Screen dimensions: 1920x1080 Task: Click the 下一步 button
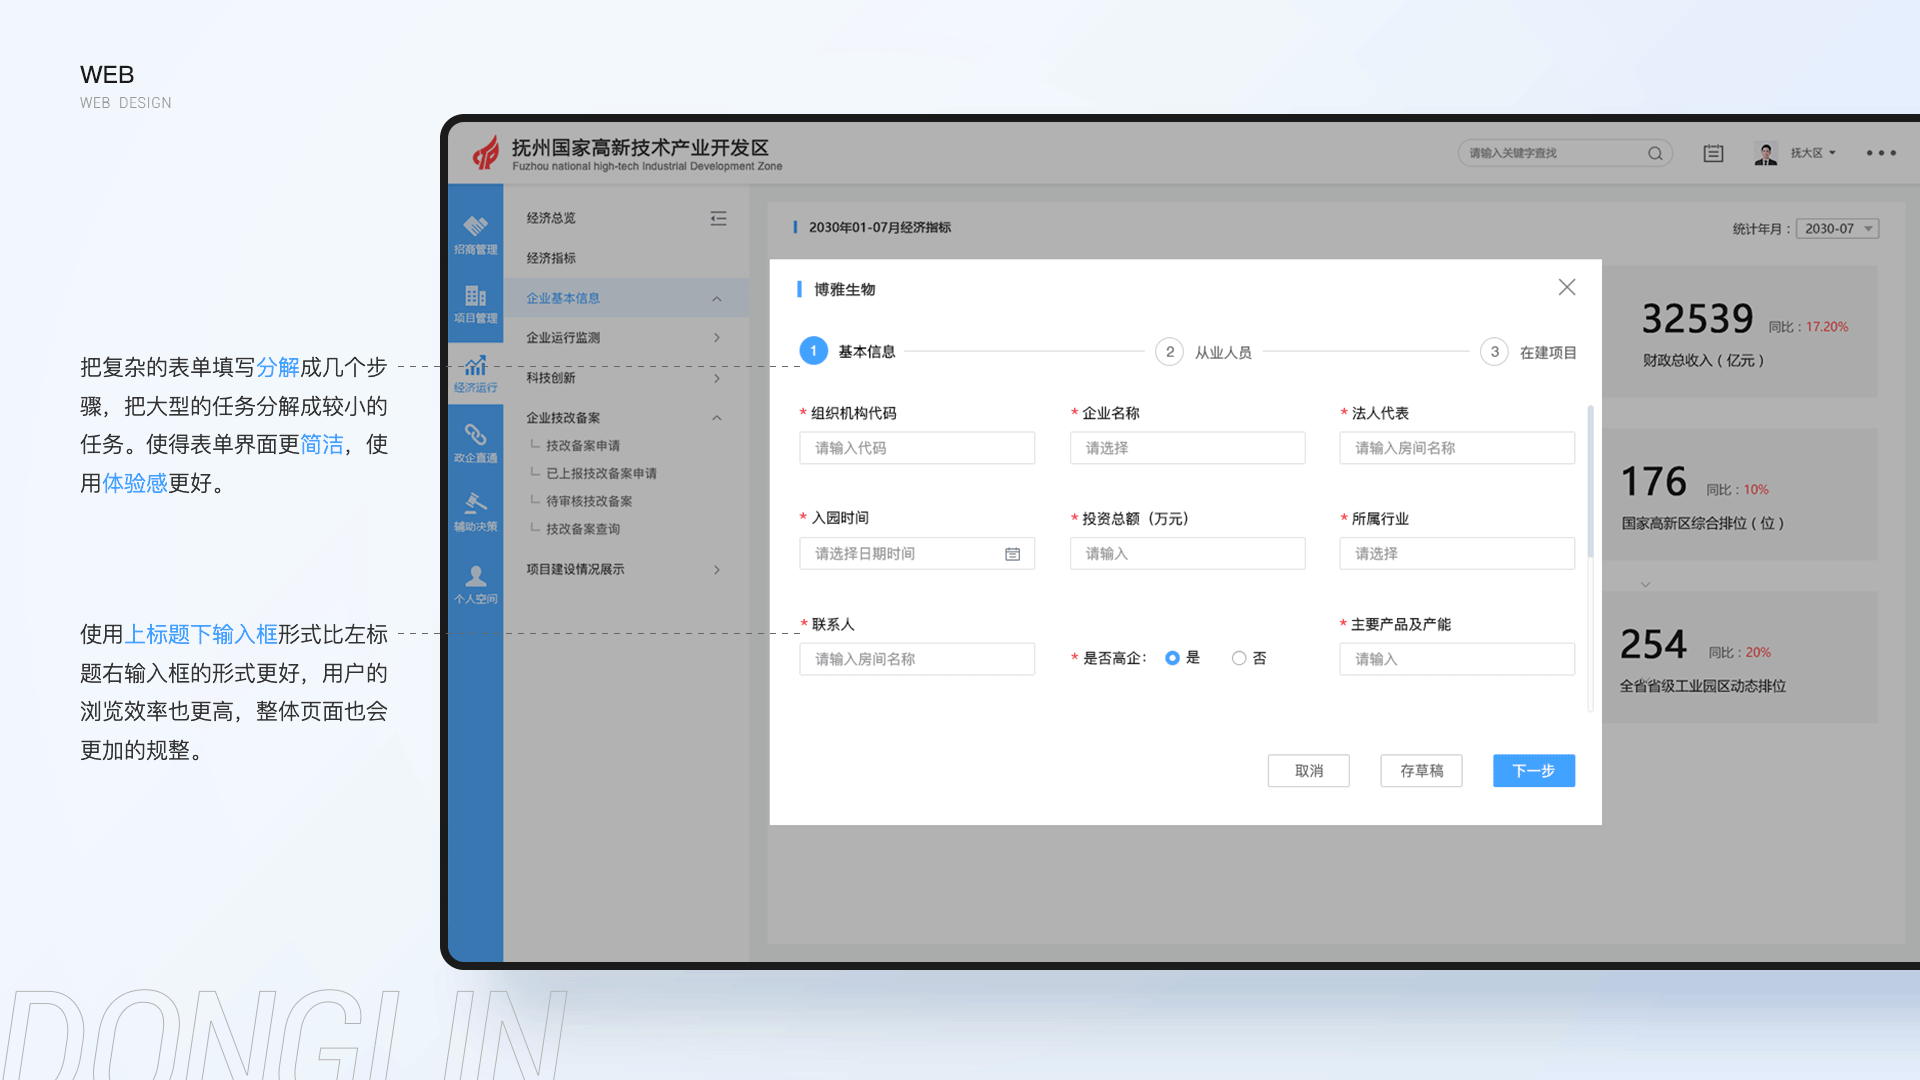click(x=1534, y=771)
